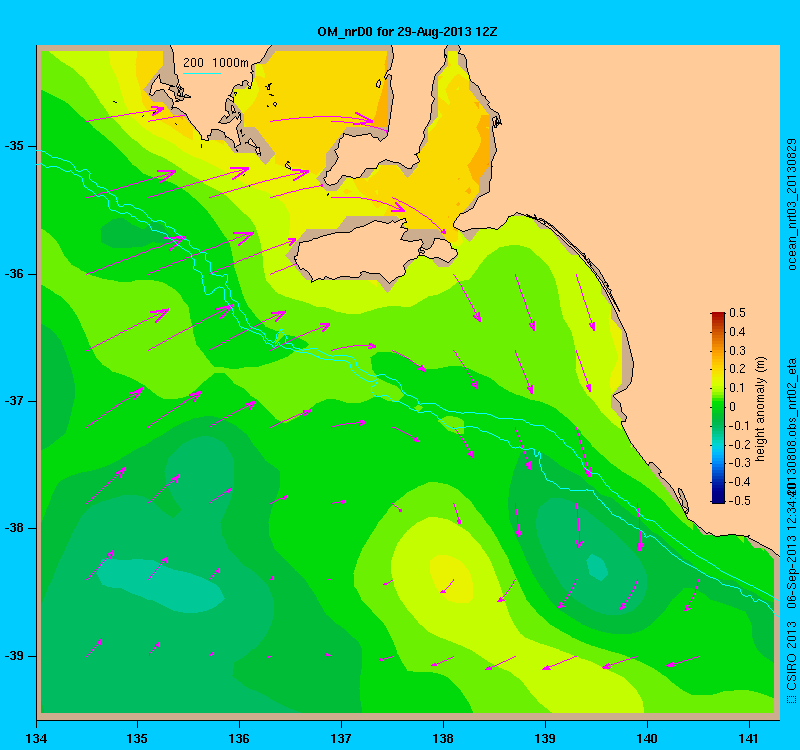Click the latitude -37 axis label
The image size is (800, 750).
click(x=14, y=401)
